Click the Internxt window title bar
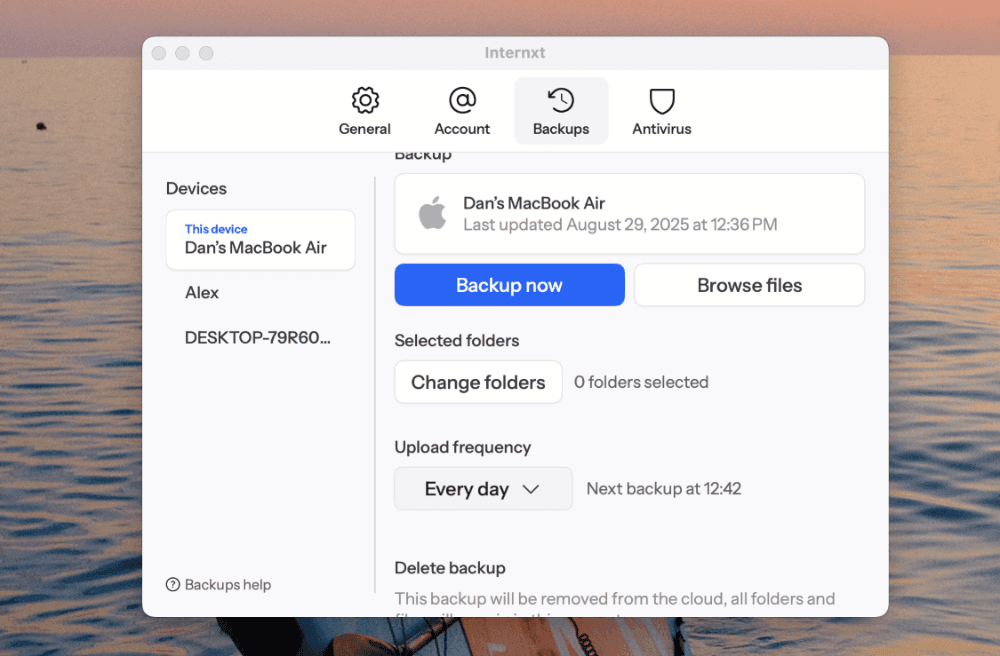The height and width of the screenshot is (656, 1000). (516, 53)
